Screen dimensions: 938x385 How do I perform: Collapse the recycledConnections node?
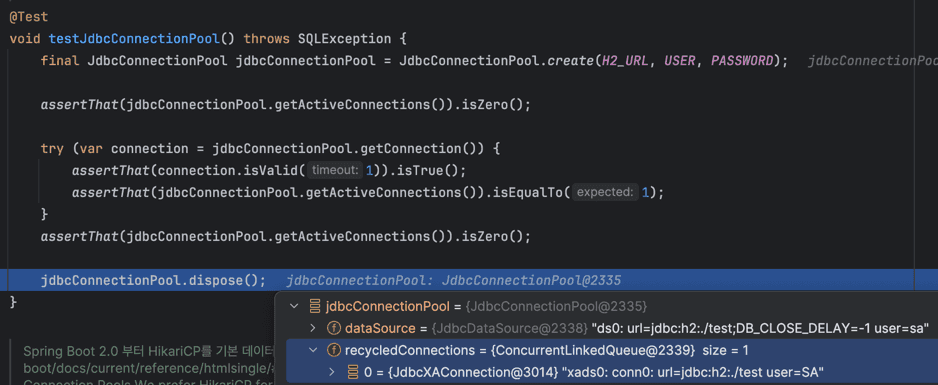click(x=313, y=350)
